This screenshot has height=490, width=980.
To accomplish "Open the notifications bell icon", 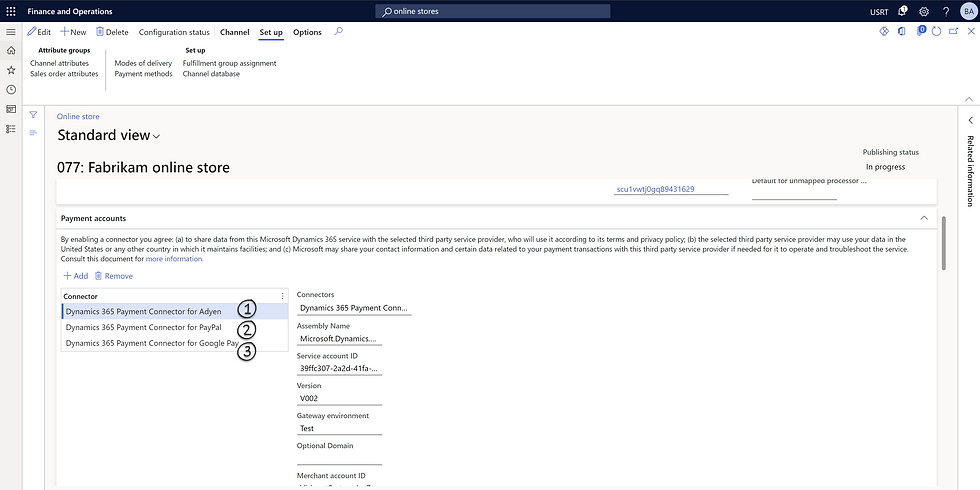I will (x=902, y=11).
